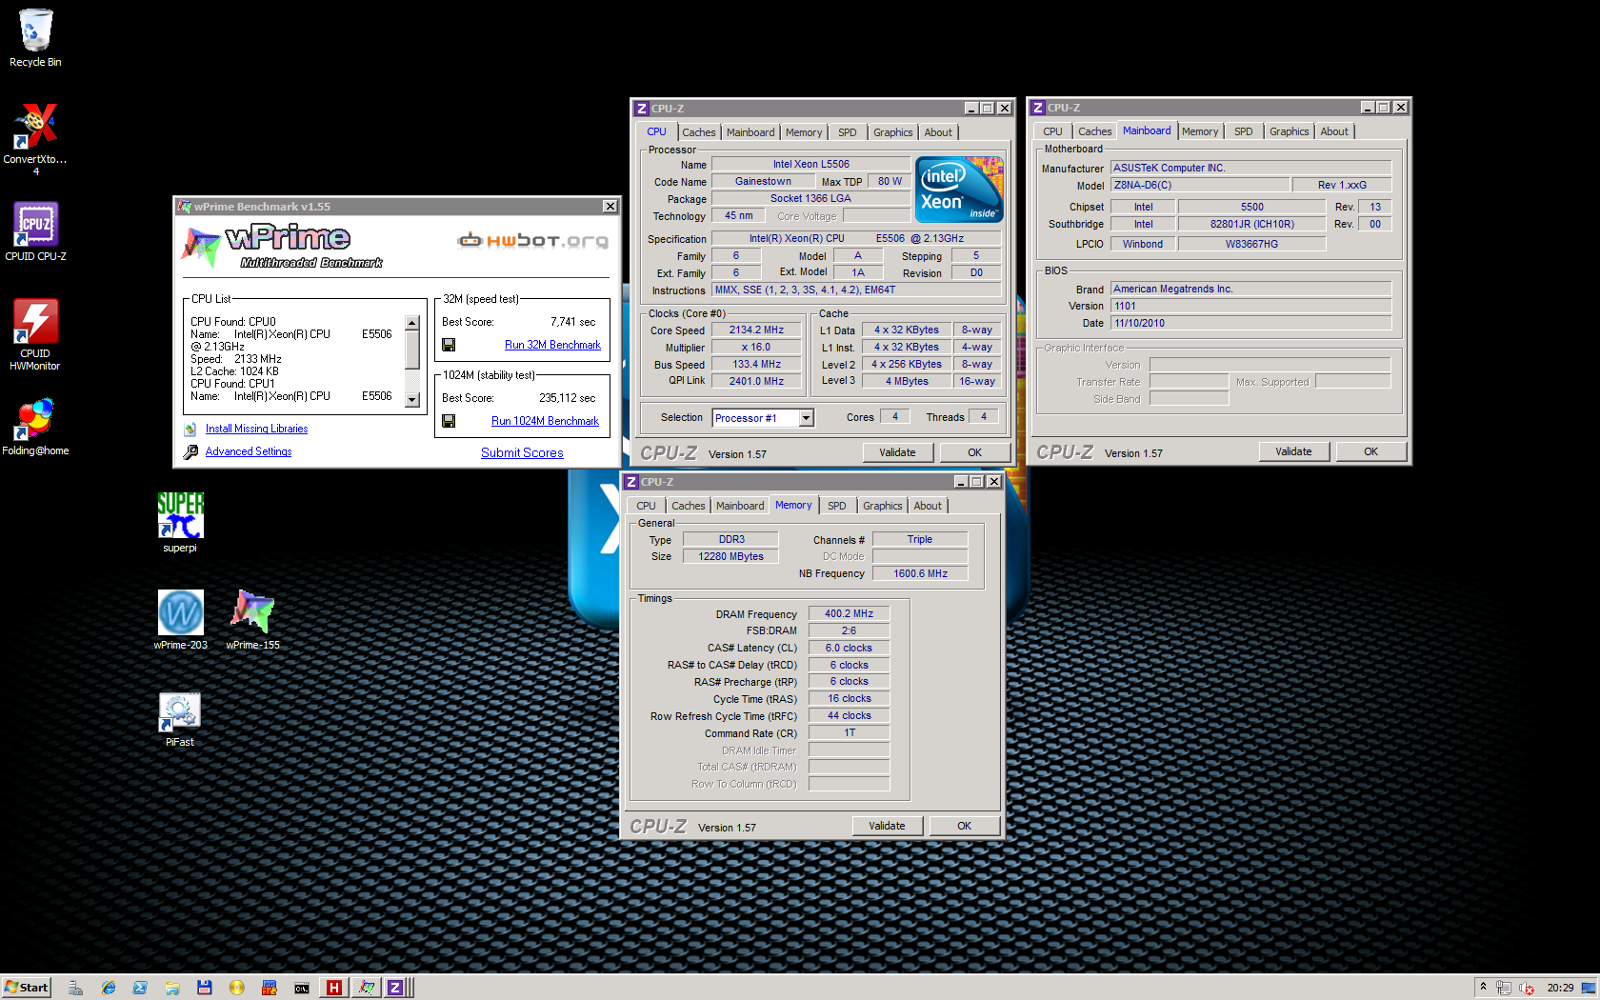Click OK in the CPU-tab CPU-Z window
This screenshot has width=1600, height=1000.
pos(975,452)
